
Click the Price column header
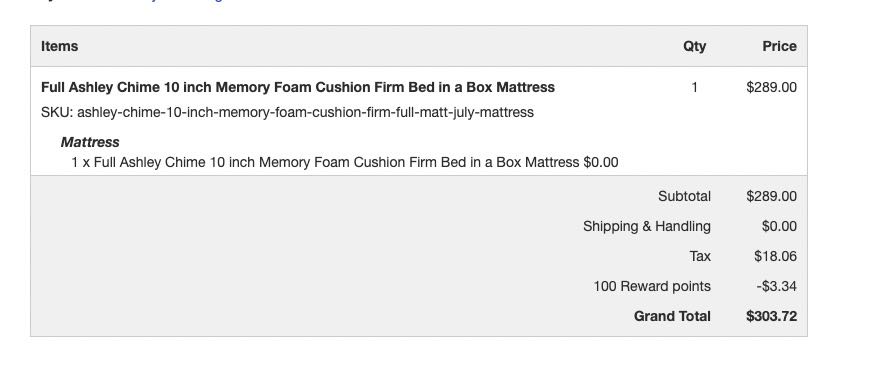click(x=779, y=46)
